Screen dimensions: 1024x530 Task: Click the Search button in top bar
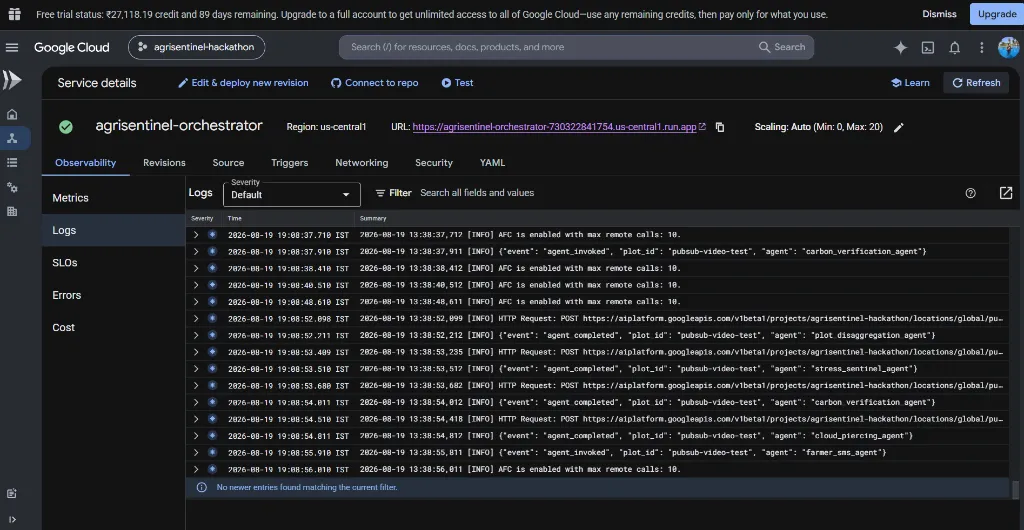[x=782, y=47]
